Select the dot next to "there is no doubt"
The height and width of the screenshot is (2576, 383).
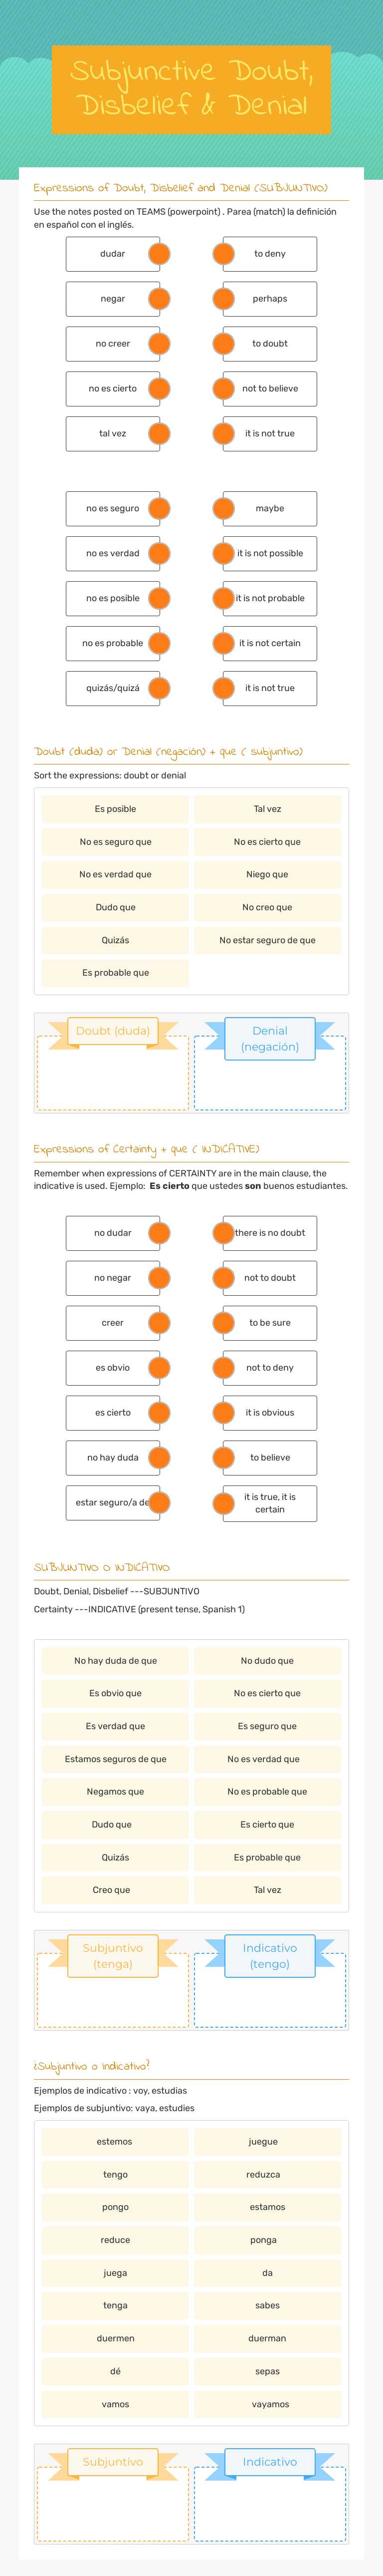[222, 1232]
